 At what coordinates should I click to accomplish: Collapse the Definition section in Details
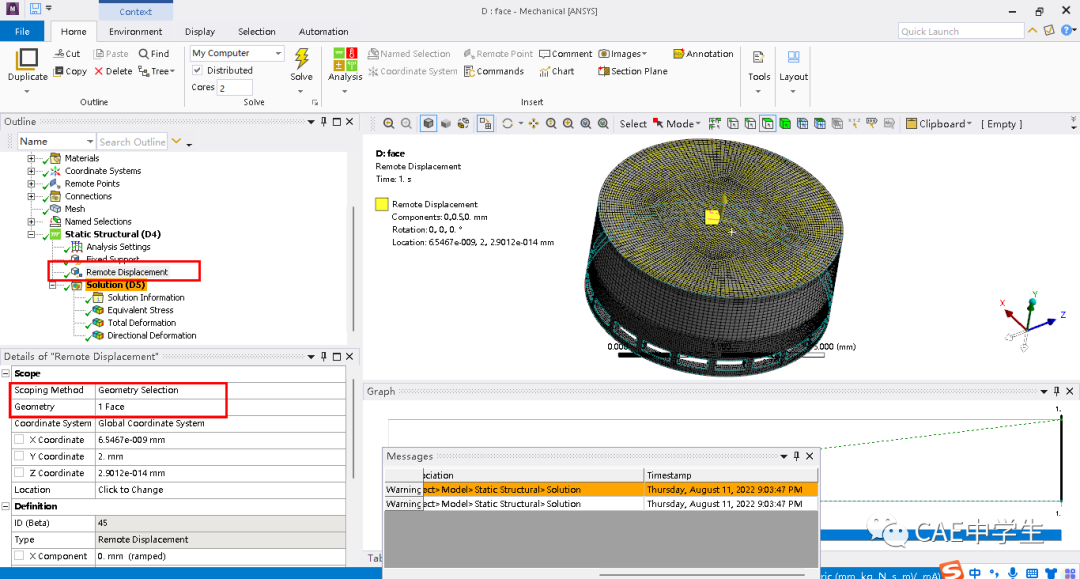6,506
